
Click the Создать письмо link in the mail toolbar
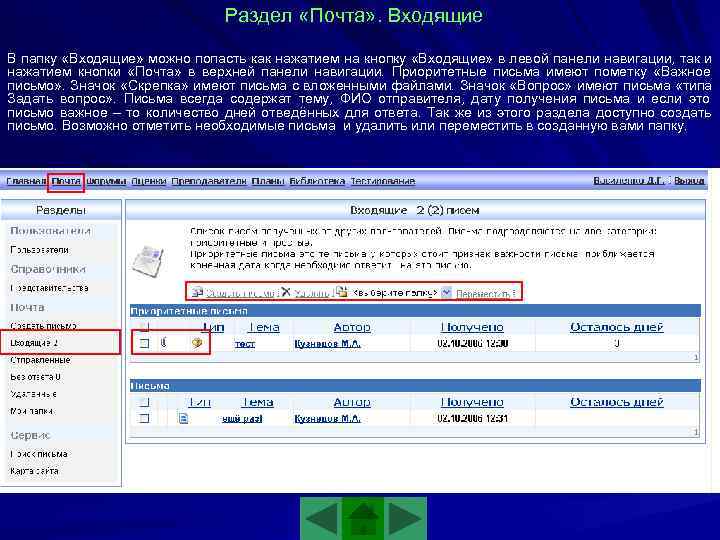pyautogui.click(x=240, y=293)
